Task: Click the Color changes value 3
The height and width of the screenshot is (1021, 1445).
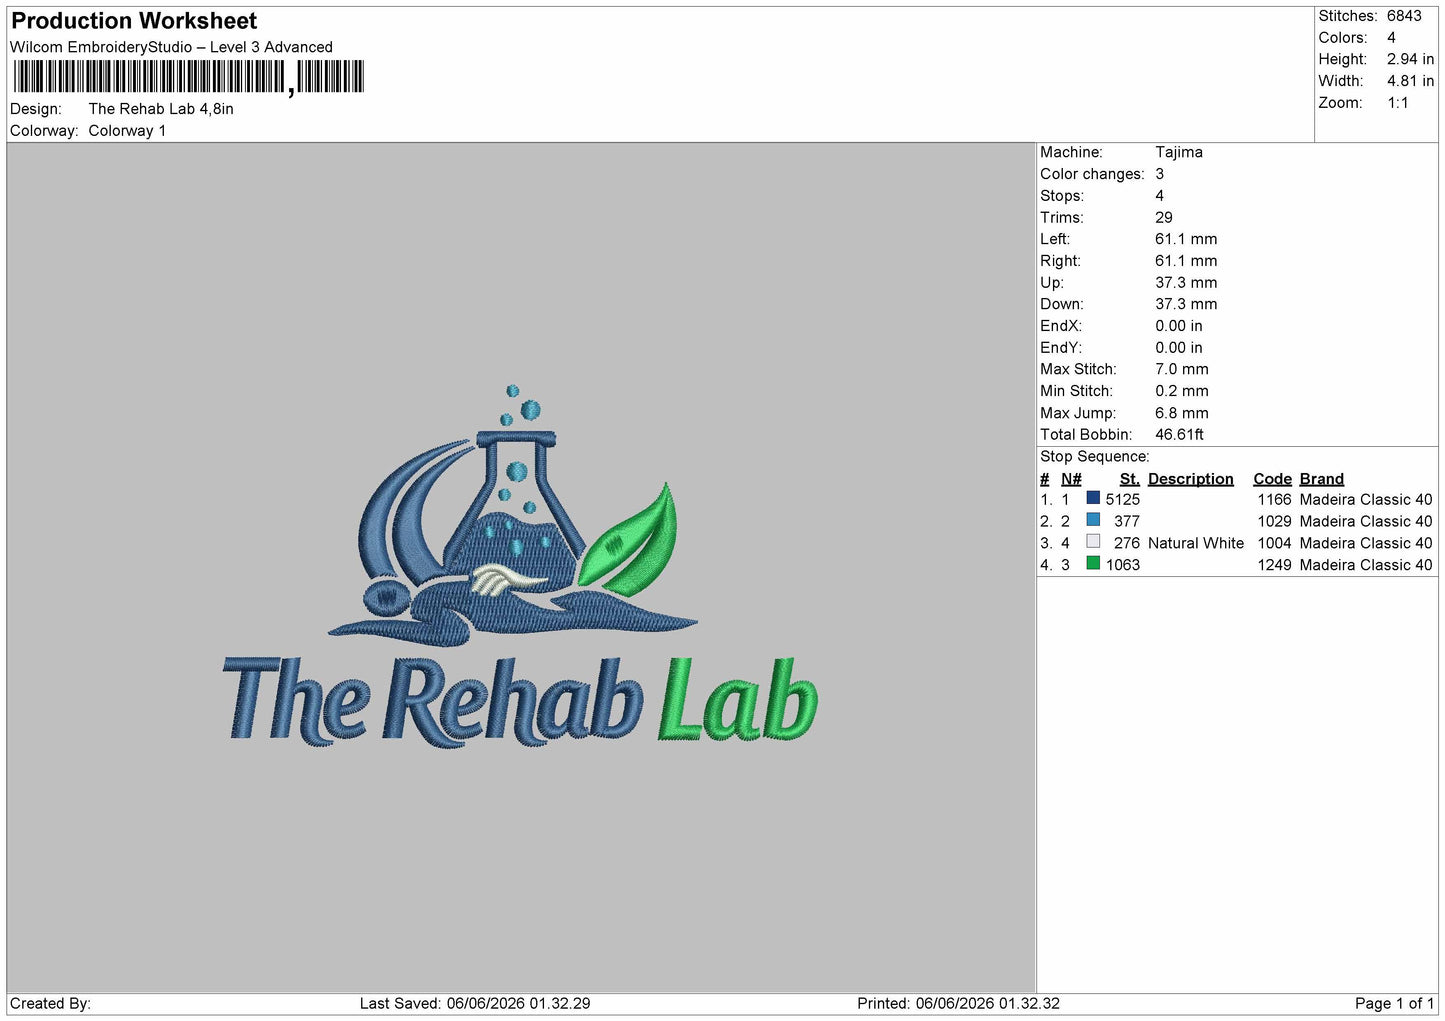Action: 1160,174
